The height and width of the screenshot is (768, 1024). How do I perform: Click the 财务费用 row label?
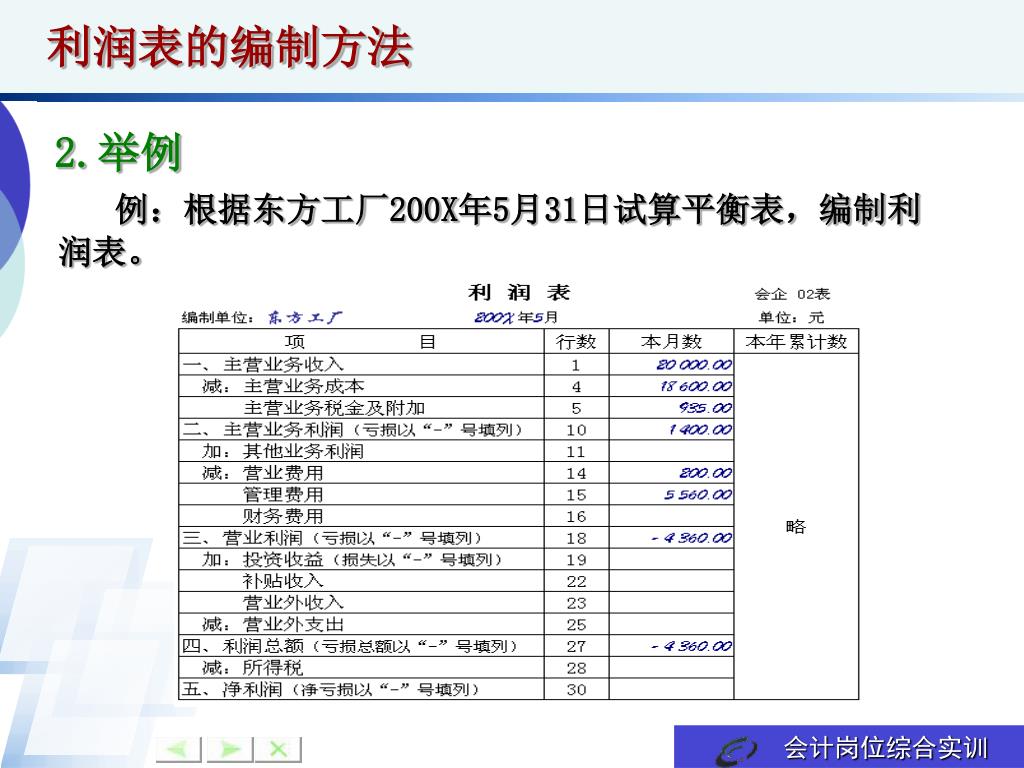coord(283,516)
